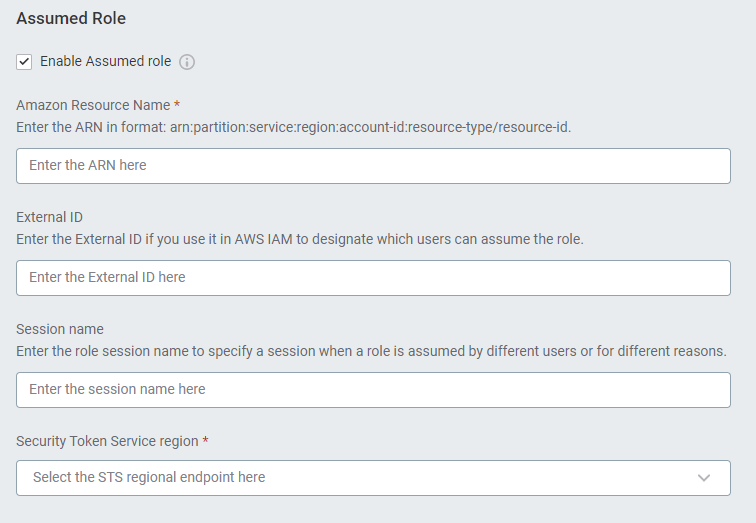Click the red asterisk after Amazon Resource Name

click(177, 105)
